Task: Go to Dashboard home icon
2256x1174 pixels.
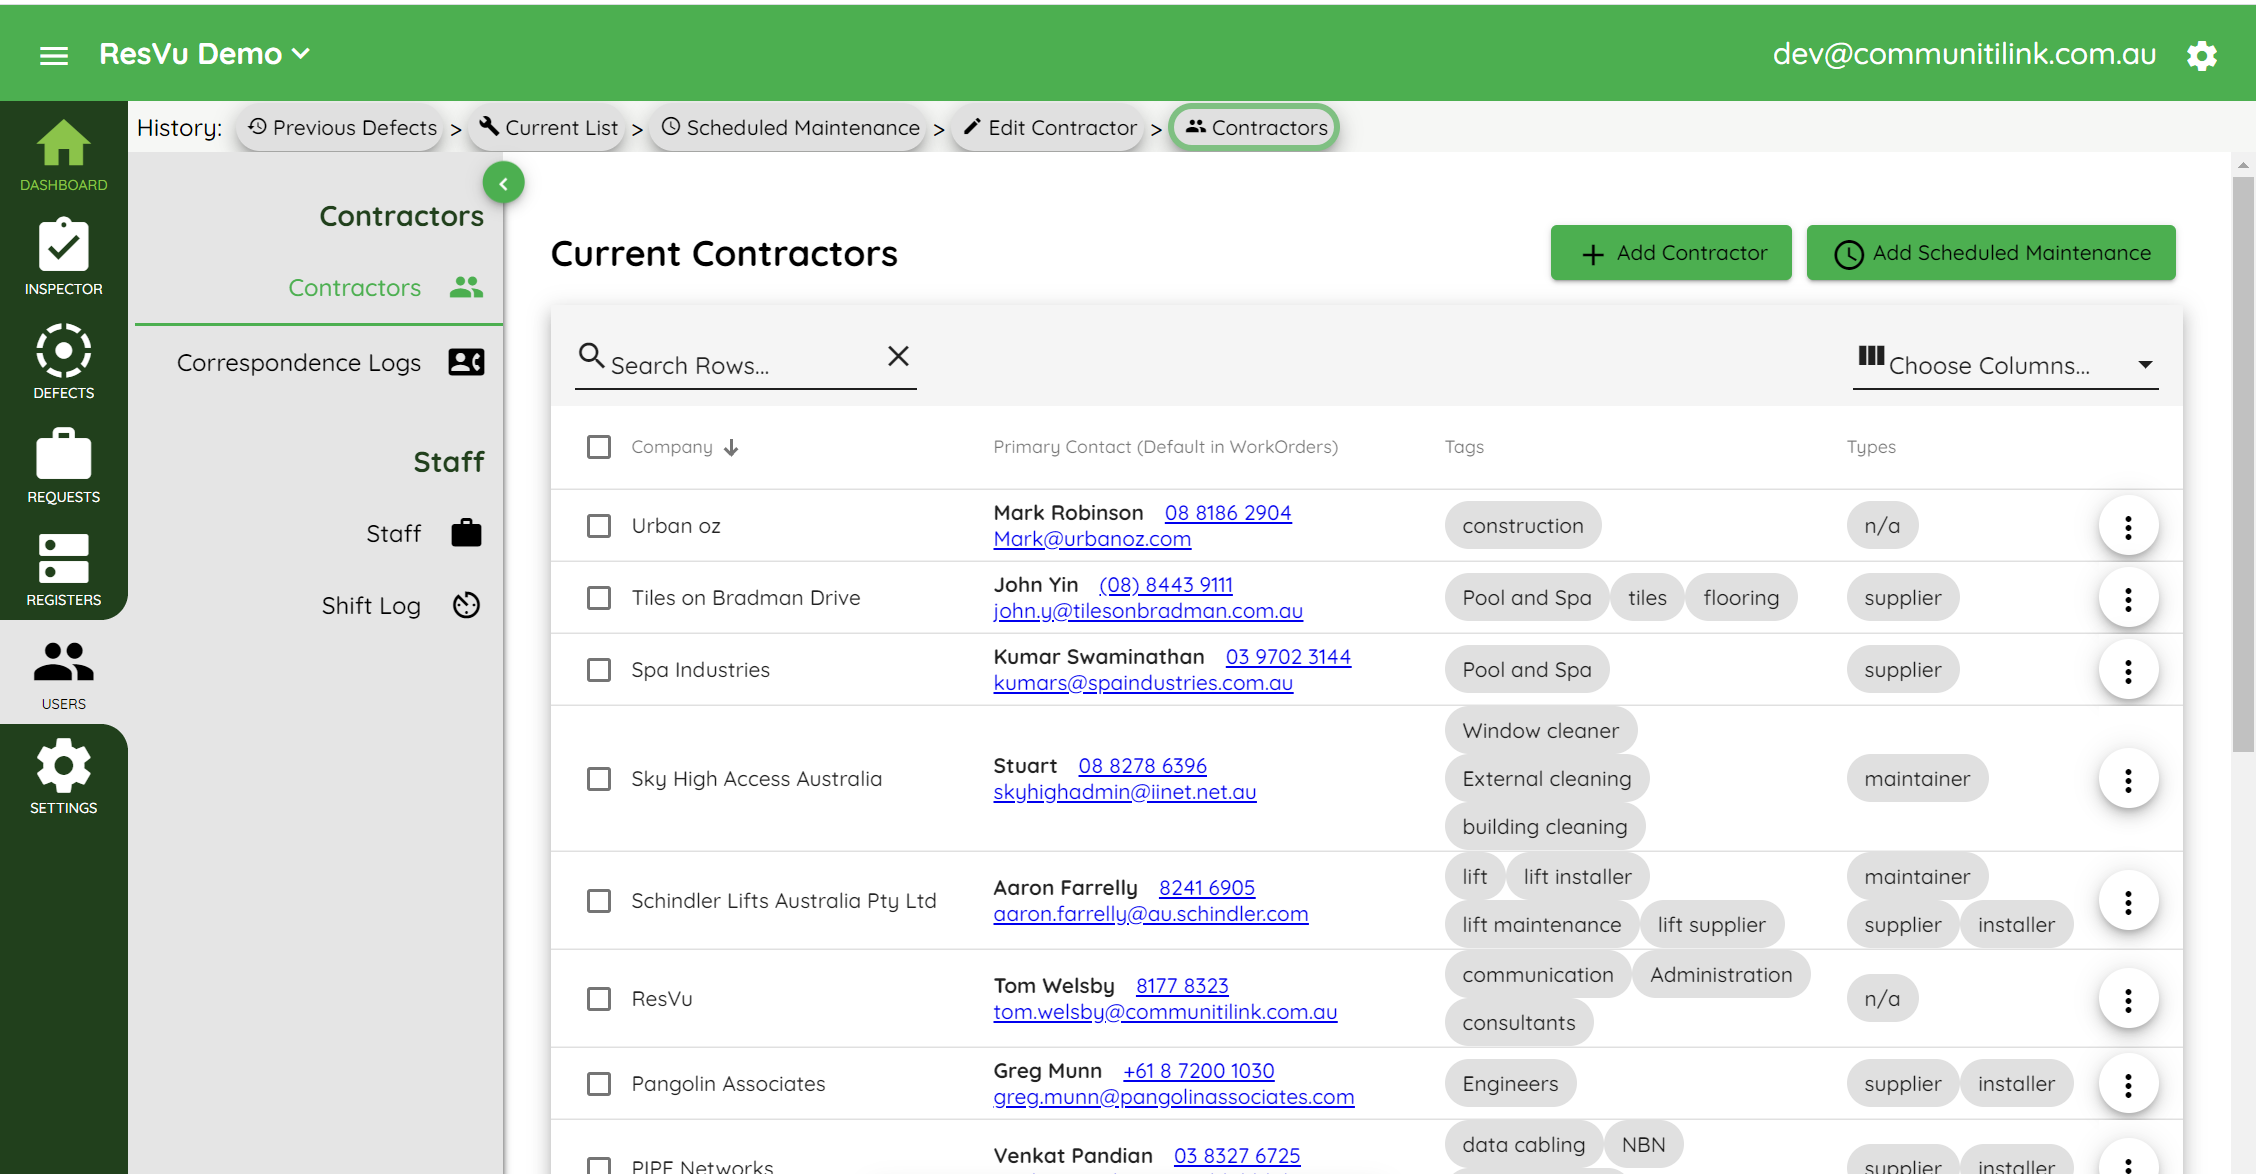Action: click(64, 155)
